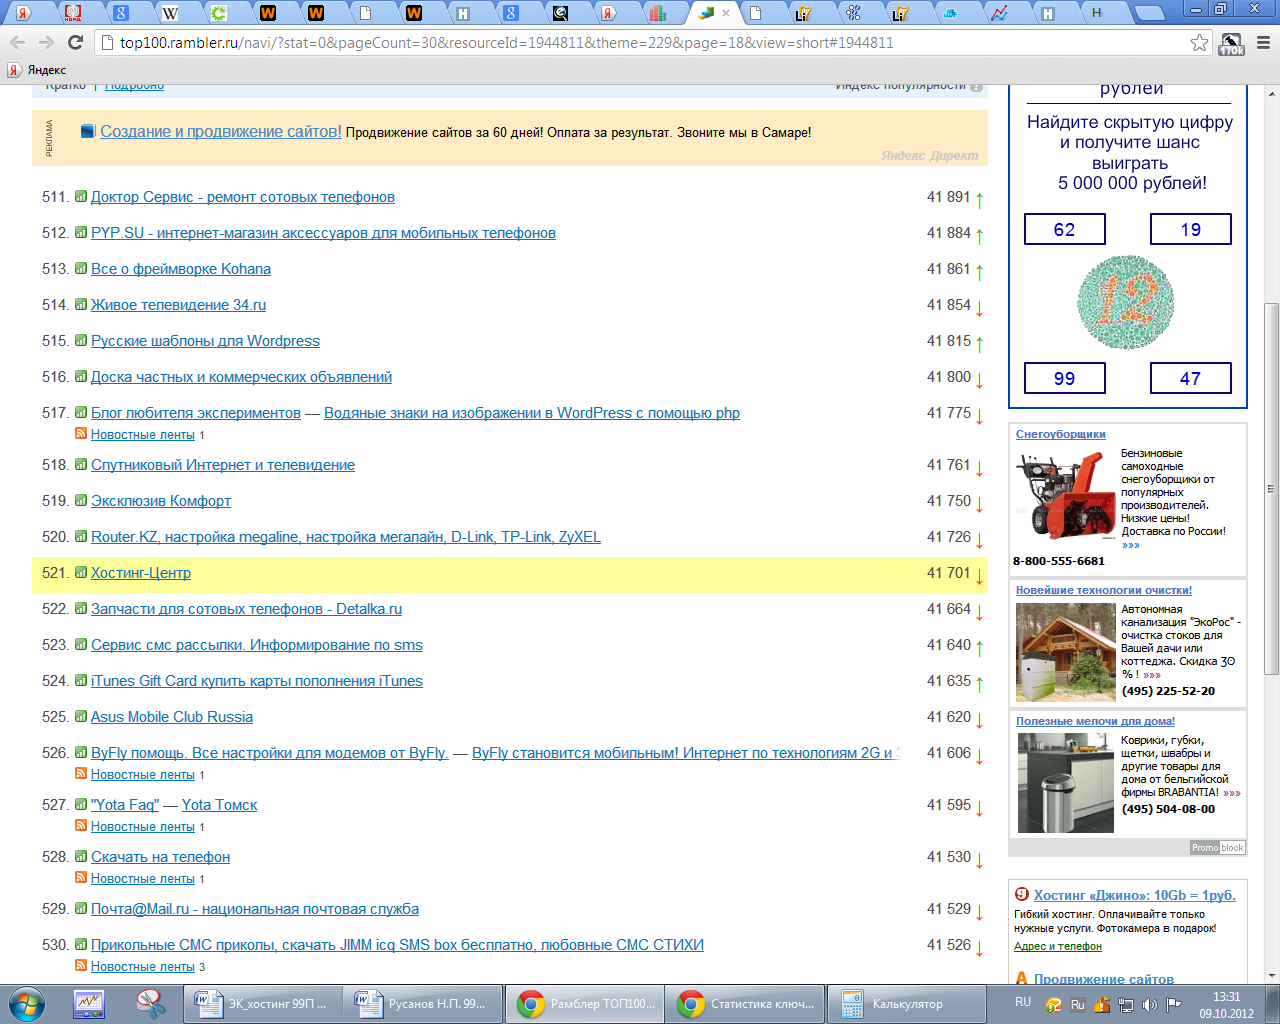Image resolution: width=1280 pixels, height=1024 pixels.
Task: Open Доктор Сервис - ремонт сотовых телефонов link
Action: pos(243,197)
